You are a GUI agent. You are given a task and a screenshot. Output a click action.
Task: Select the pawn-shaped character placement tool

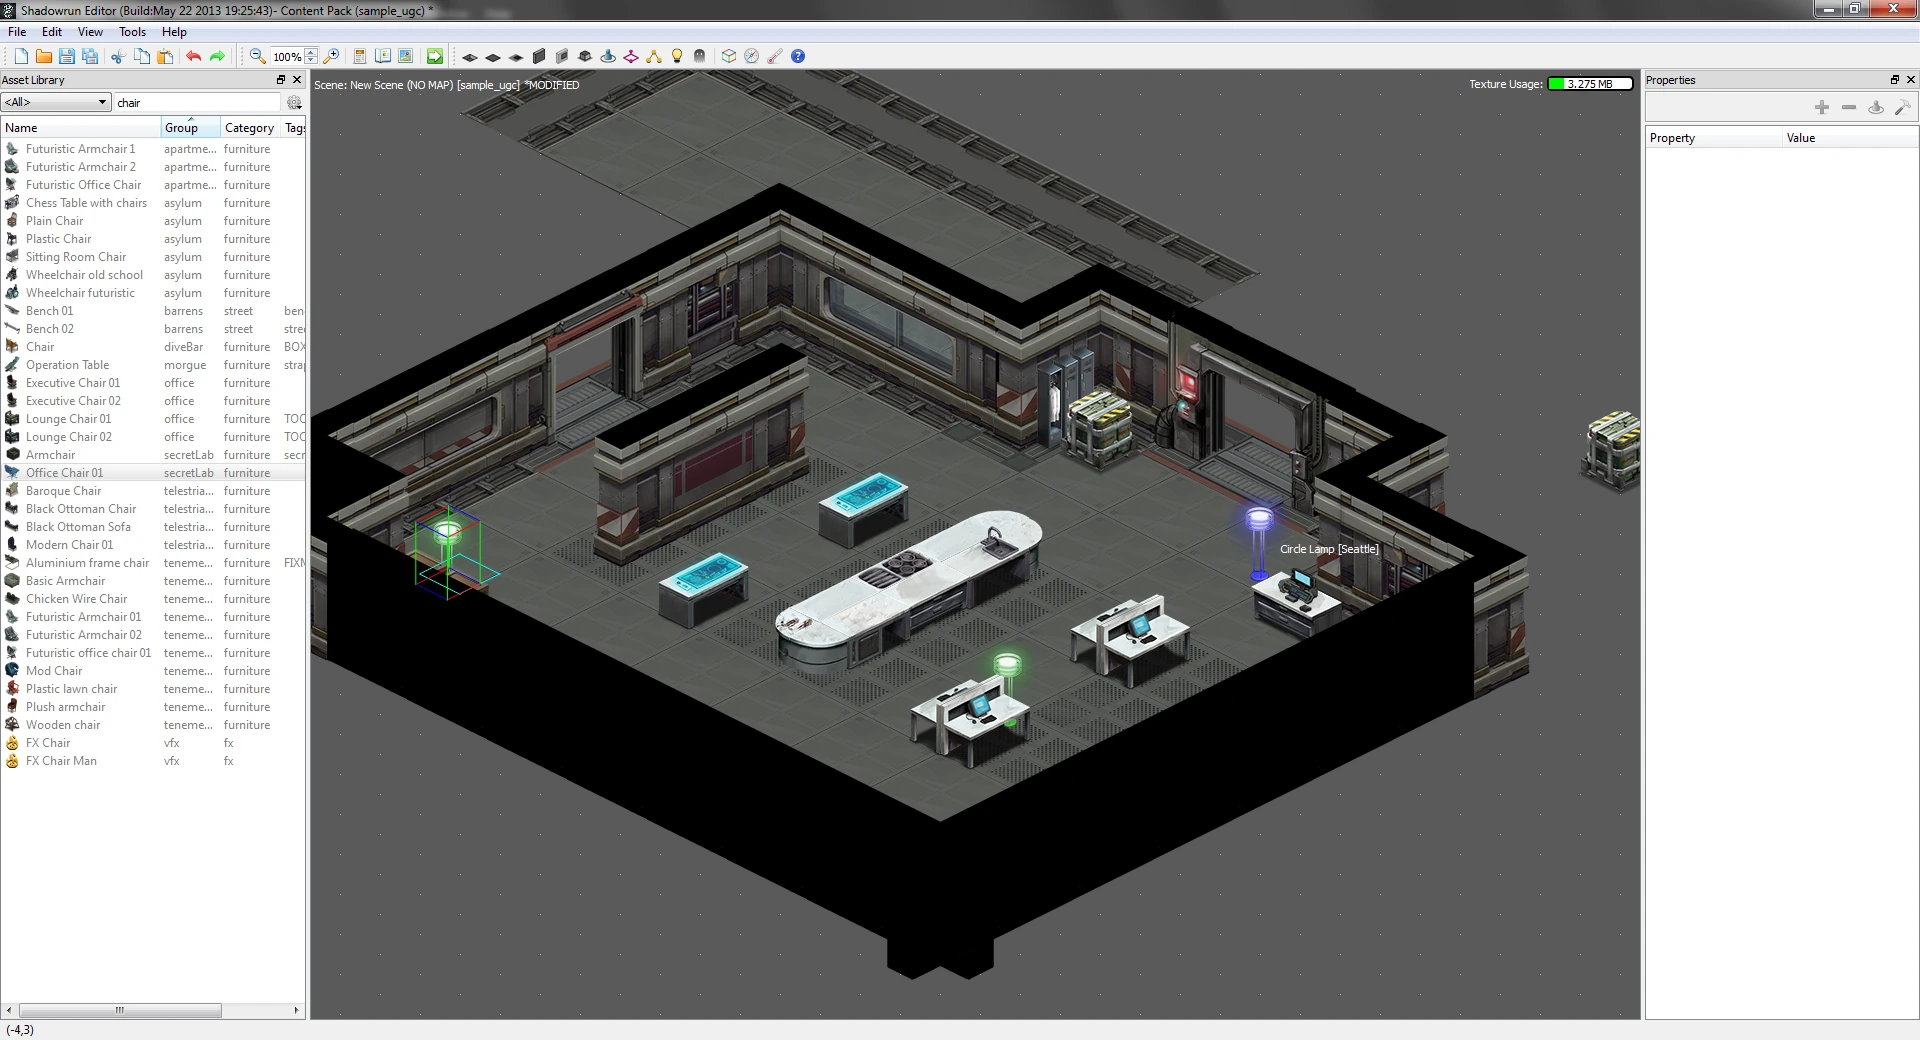coord(608,57)
